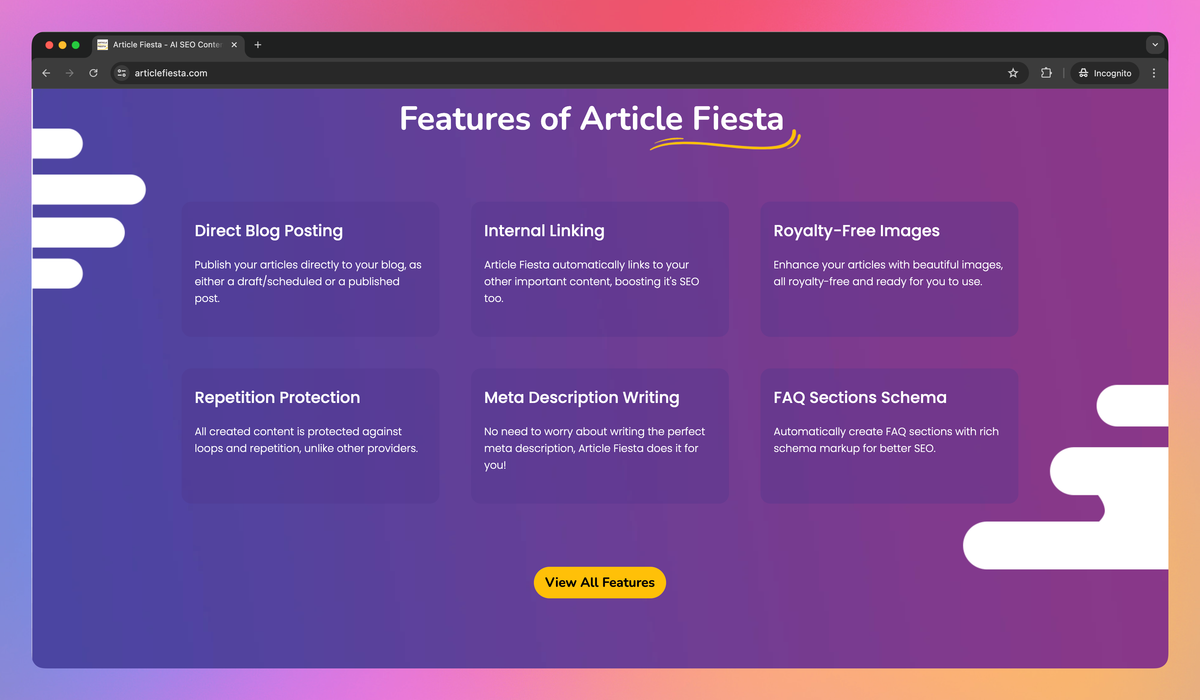1200x700 pixels.
Task: Click the Royalty-Free Images heading
Action: 857,231
